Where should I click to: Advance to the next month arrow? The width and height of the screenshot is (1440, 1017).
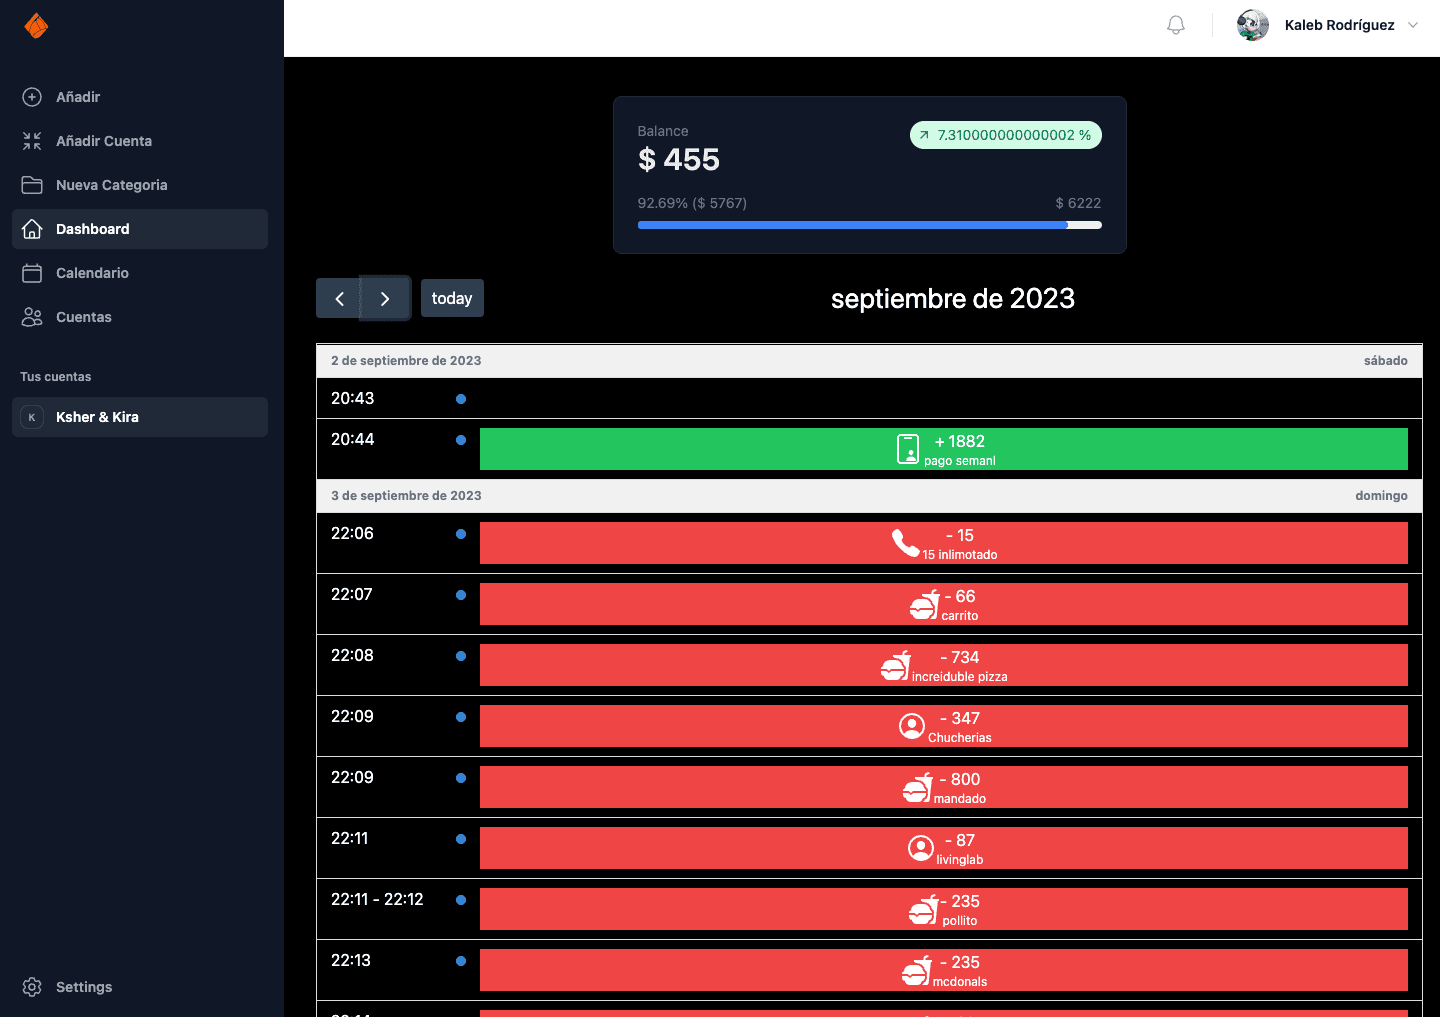(x=385, y=299)
